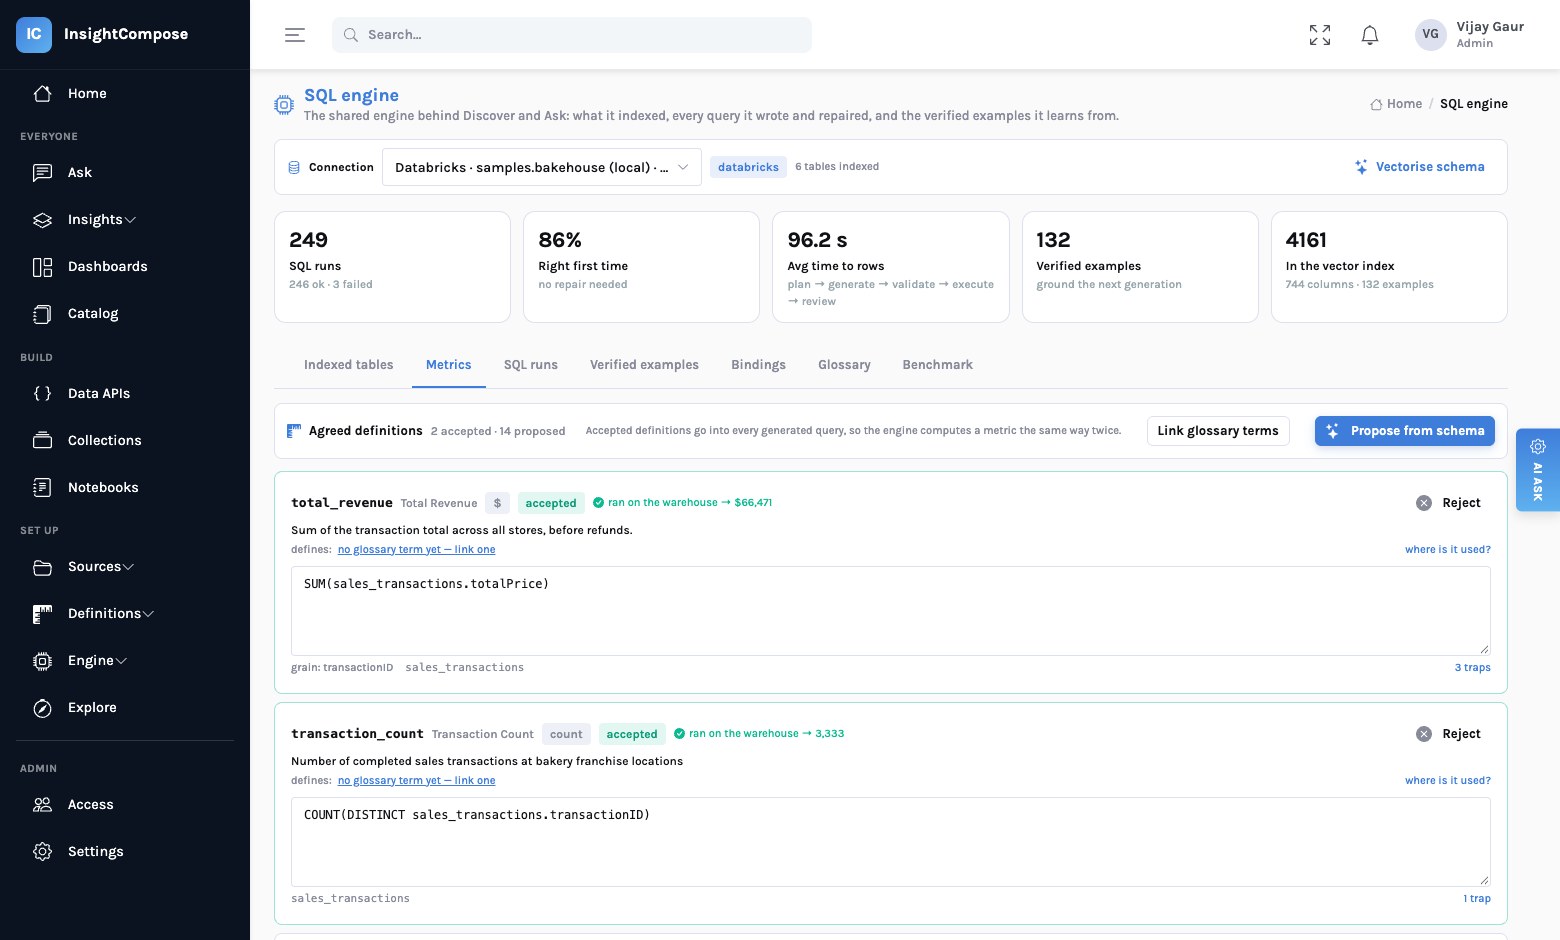Click the total_revenue SQL expression box
The width and height of the screenshot is (1560, 940).
pyautogui.click(x=891, y=611)
